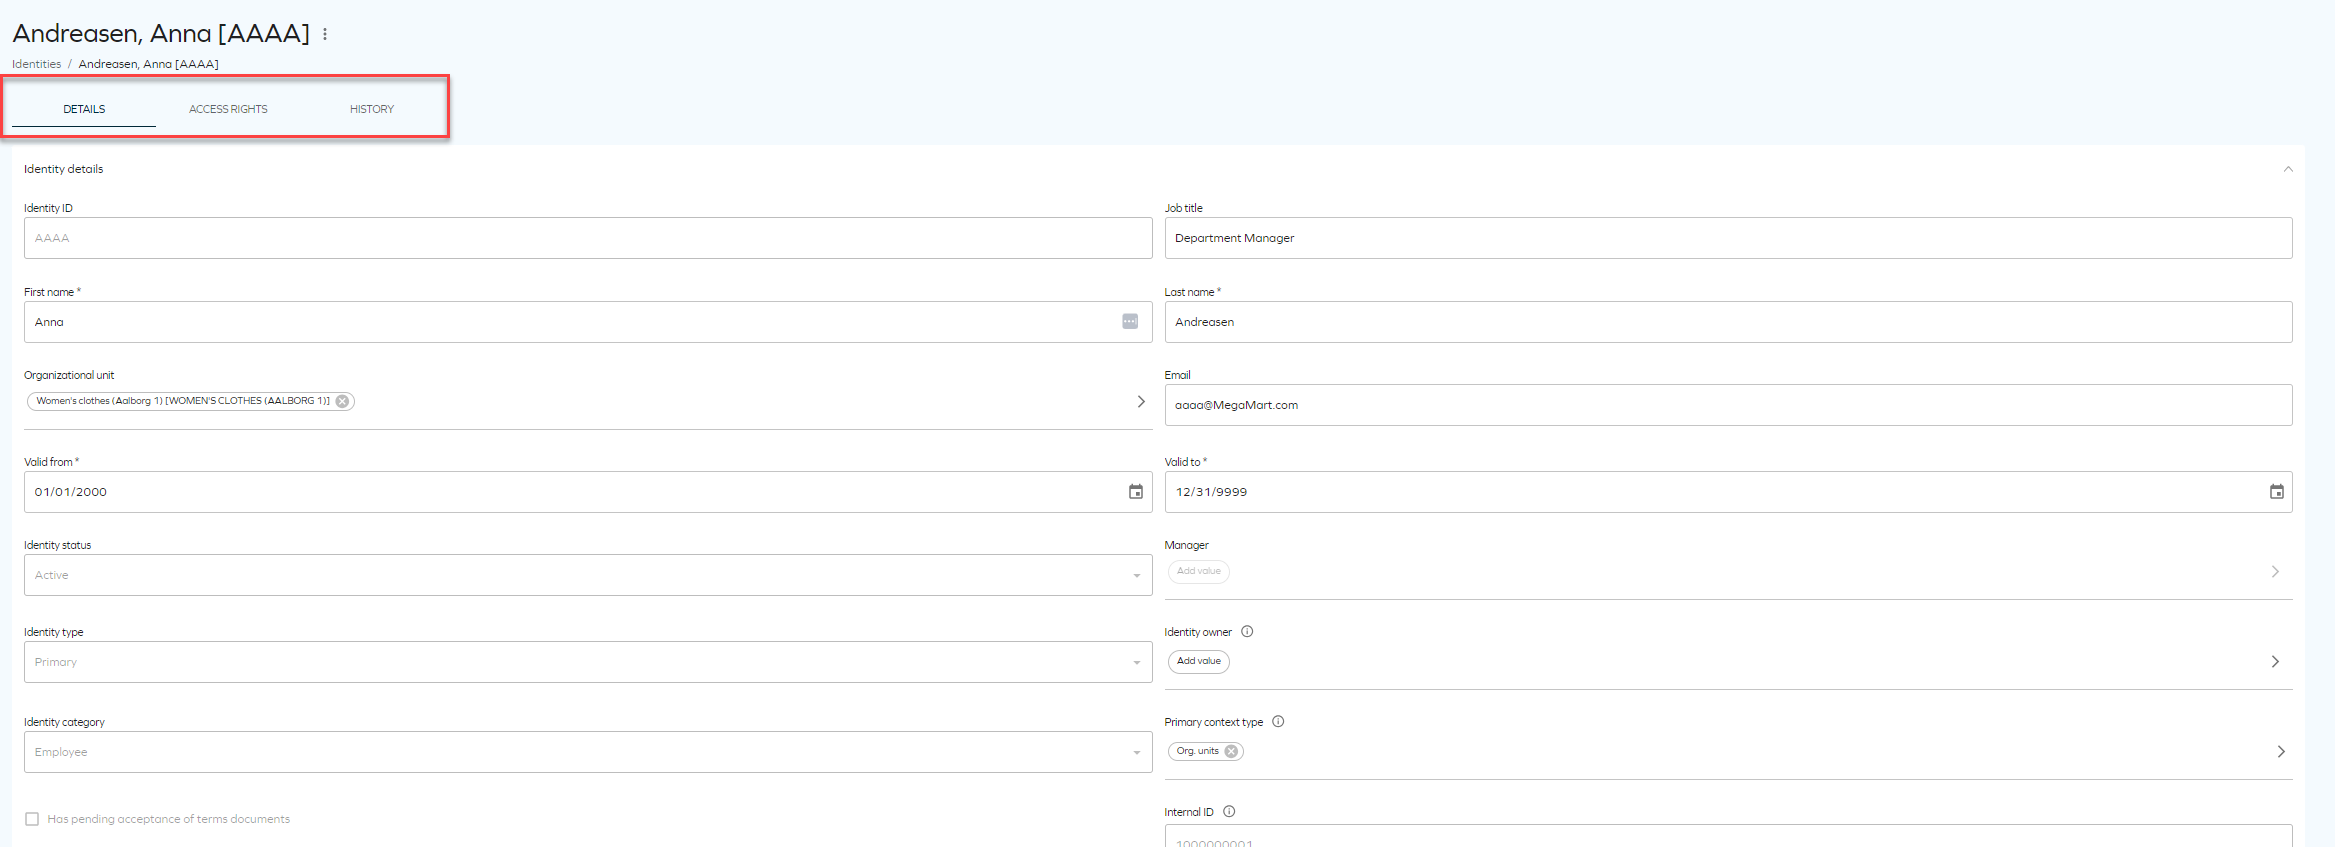Click the Identity ID field
The width and height of the screenshot is (2335, 847).
(x=588, y=238)
